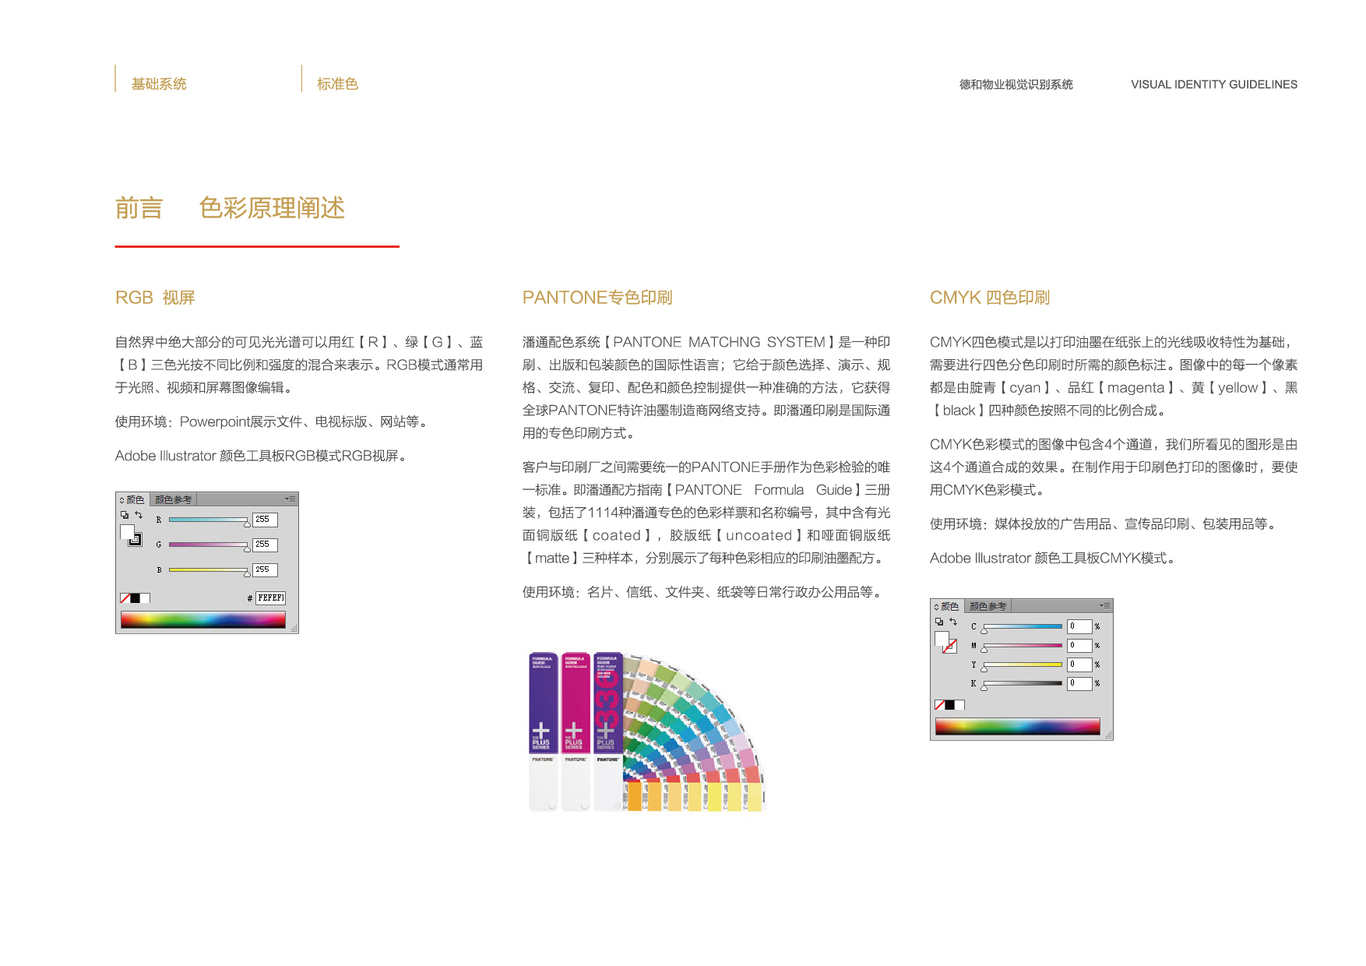Screen dimensions: 1366x966
Task: Click the RGB 视屏 section heading
Action: (155, 297)
